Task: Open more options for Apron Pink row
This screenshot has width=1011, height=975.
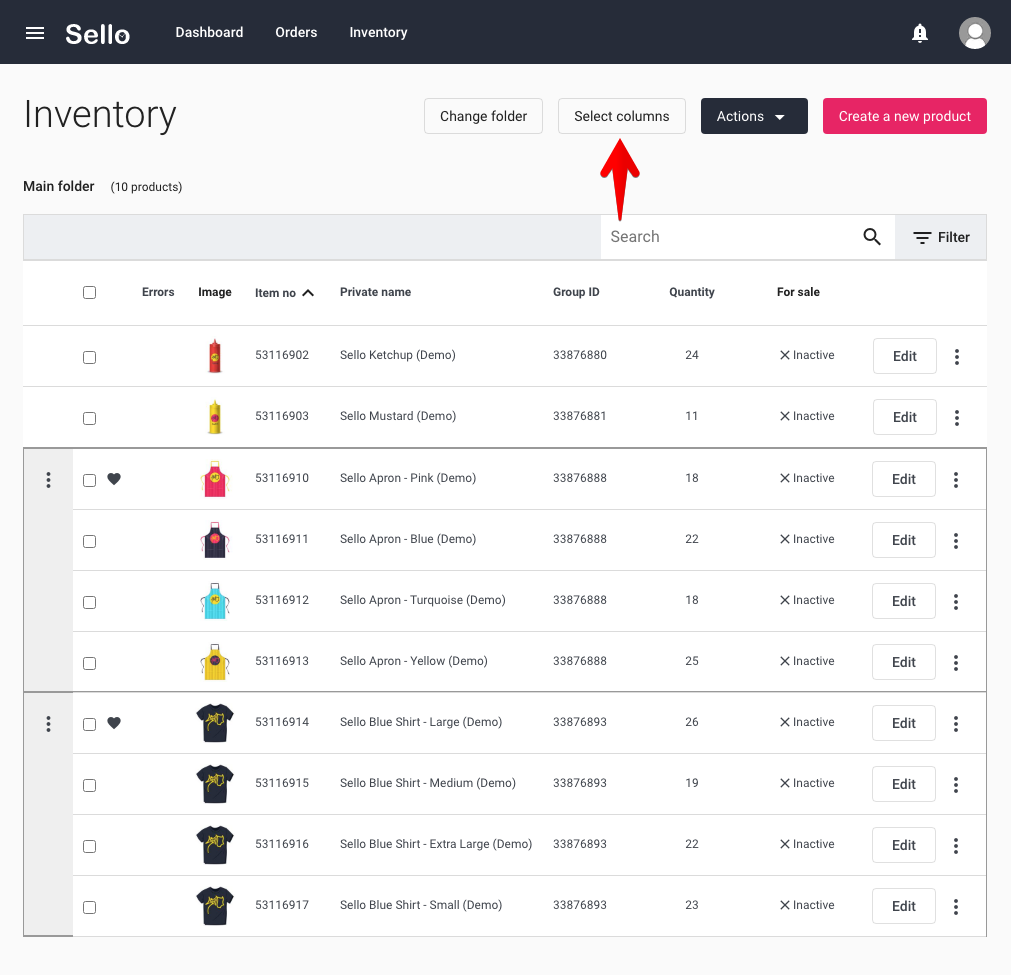Action: 956,480
